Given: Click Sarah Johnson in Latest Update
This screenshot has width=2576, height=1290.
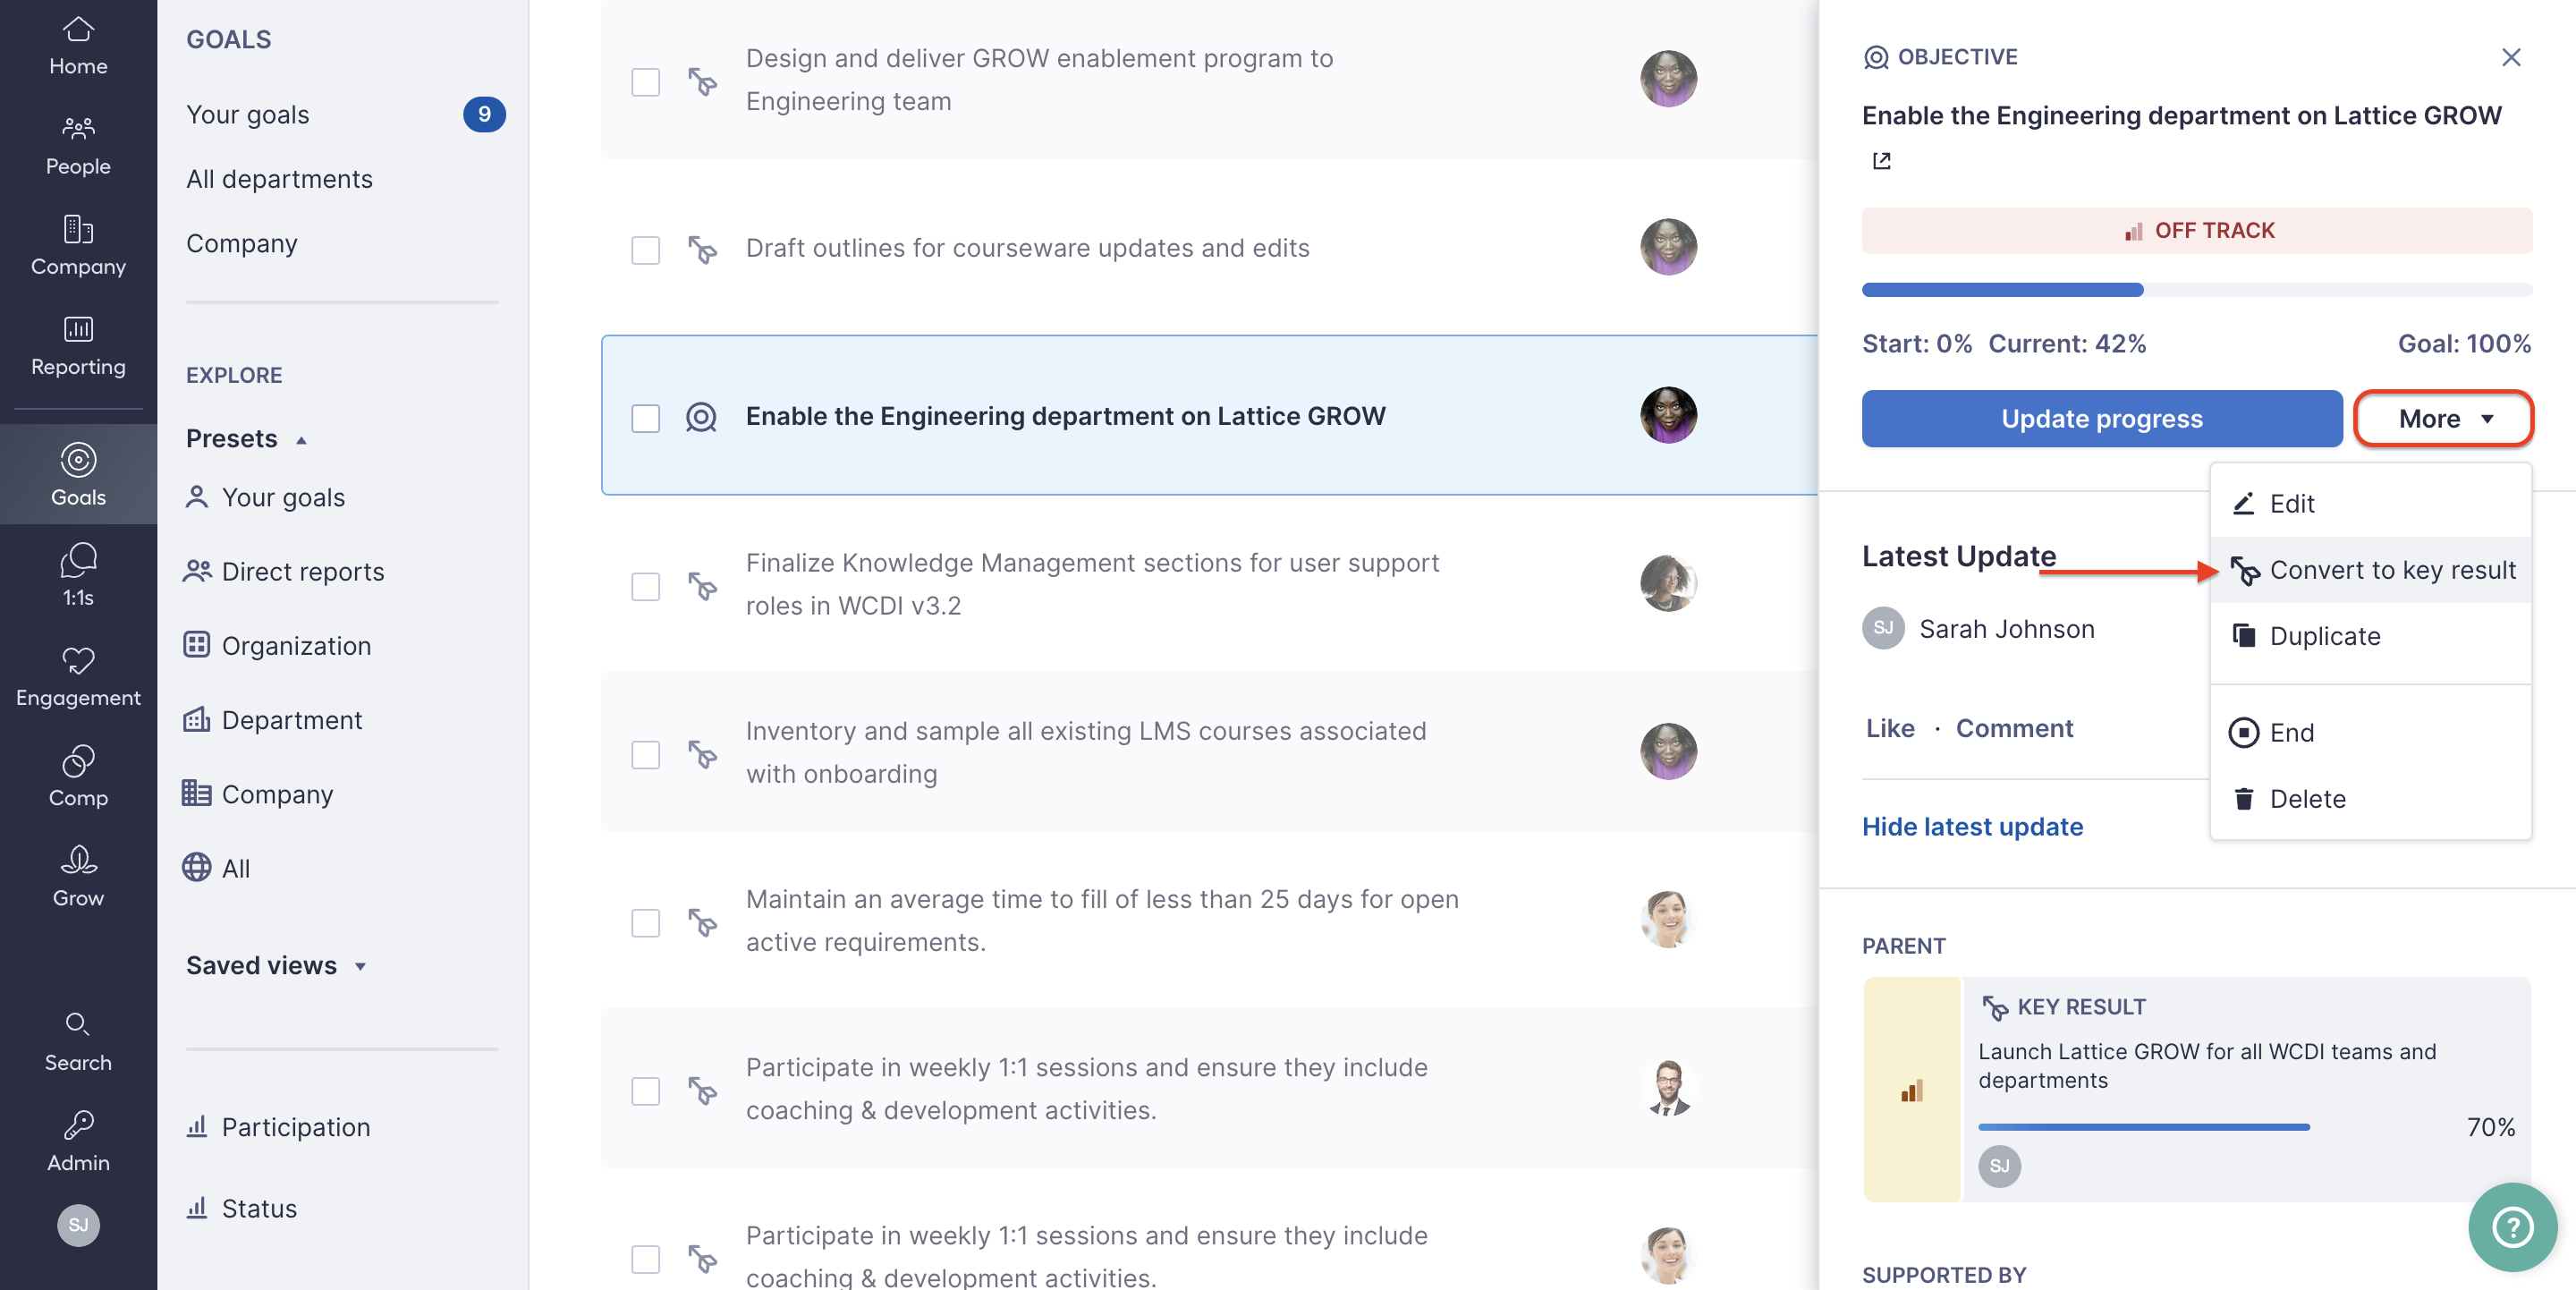Looking at the screenshot, I should pos(2006,628).
